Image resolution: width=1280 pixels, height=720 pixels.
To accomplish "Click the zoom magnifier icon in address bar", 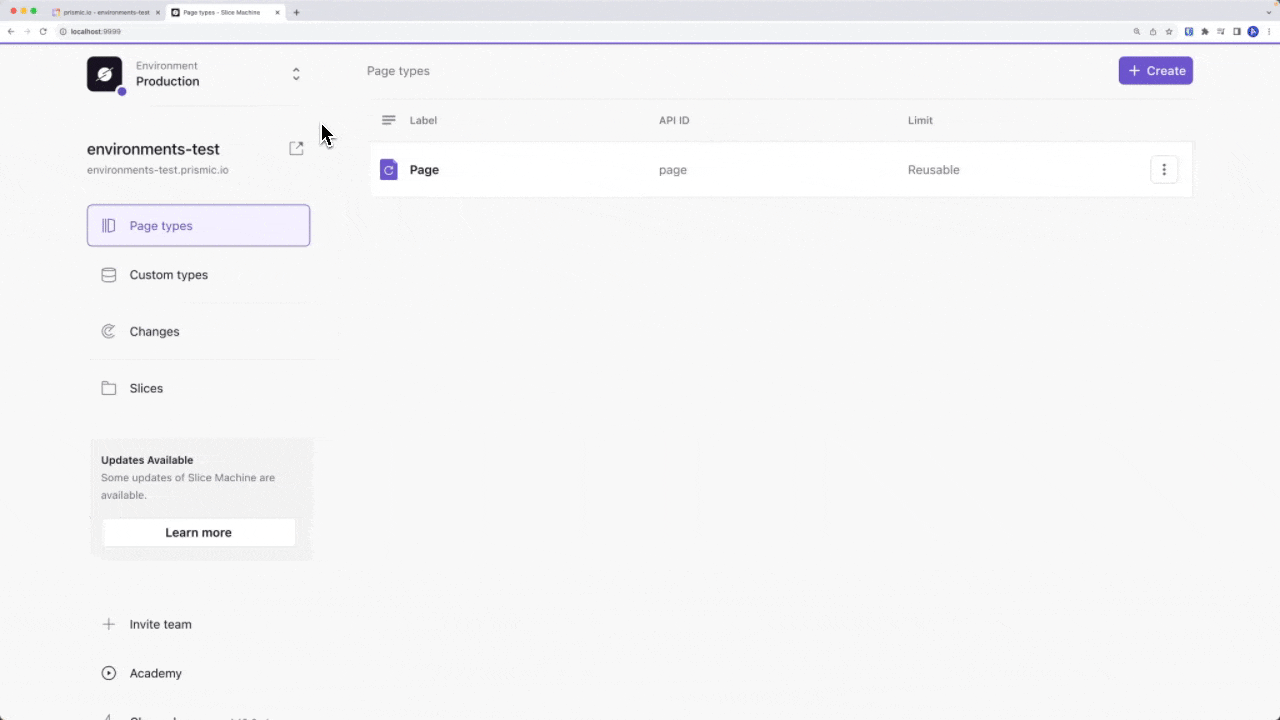I will [x=1137, y=31].
